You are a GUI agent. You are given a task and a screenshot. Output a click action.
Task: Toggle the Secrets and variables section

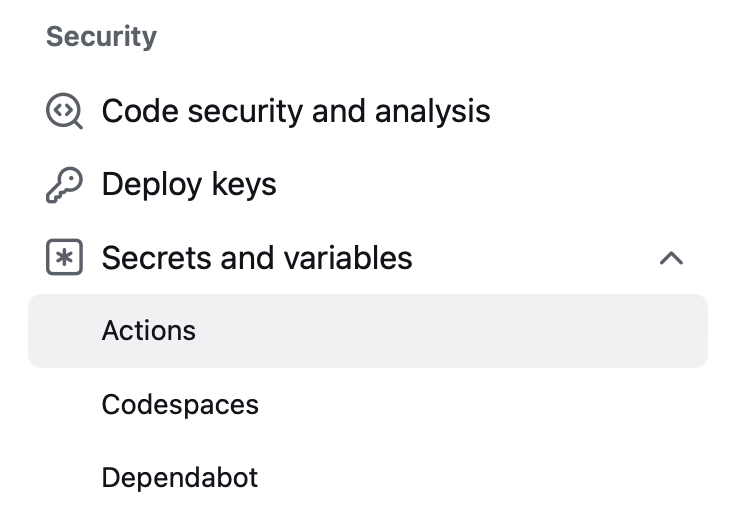coord(368,258)
